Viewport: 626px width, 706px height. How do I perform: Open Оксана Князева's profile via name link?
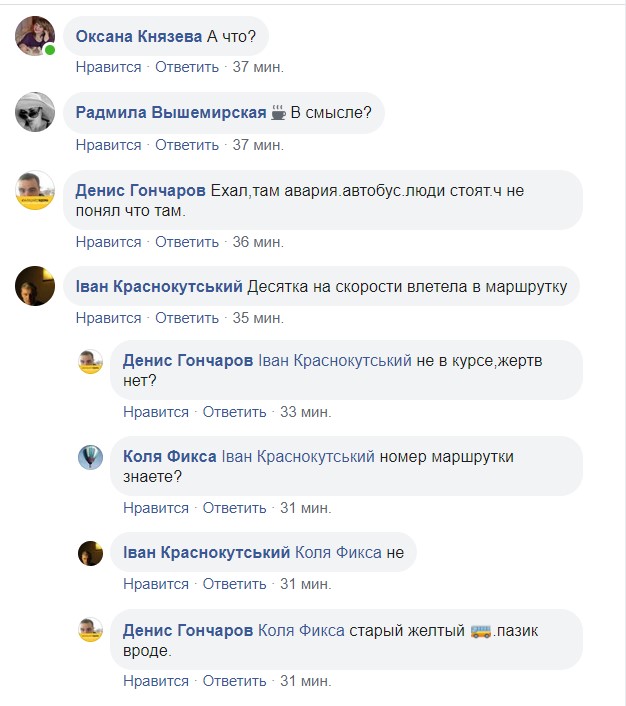139,36
